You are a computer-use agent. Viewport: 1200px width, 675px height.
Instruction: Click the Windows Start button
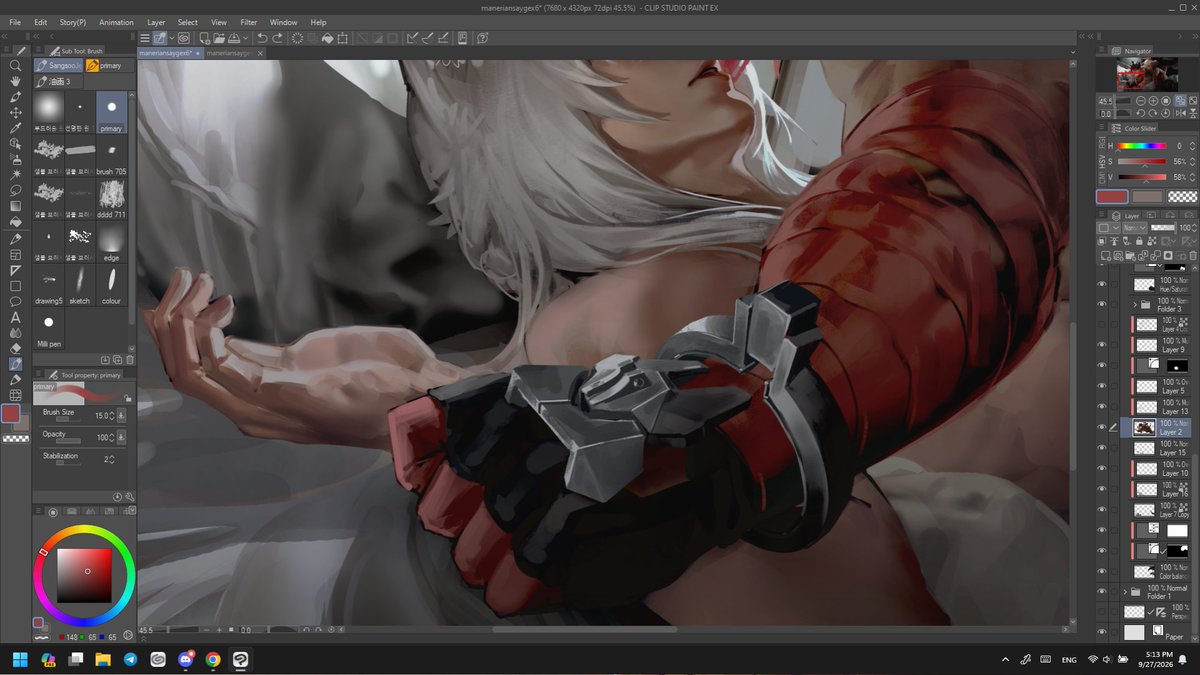[19, 660]
